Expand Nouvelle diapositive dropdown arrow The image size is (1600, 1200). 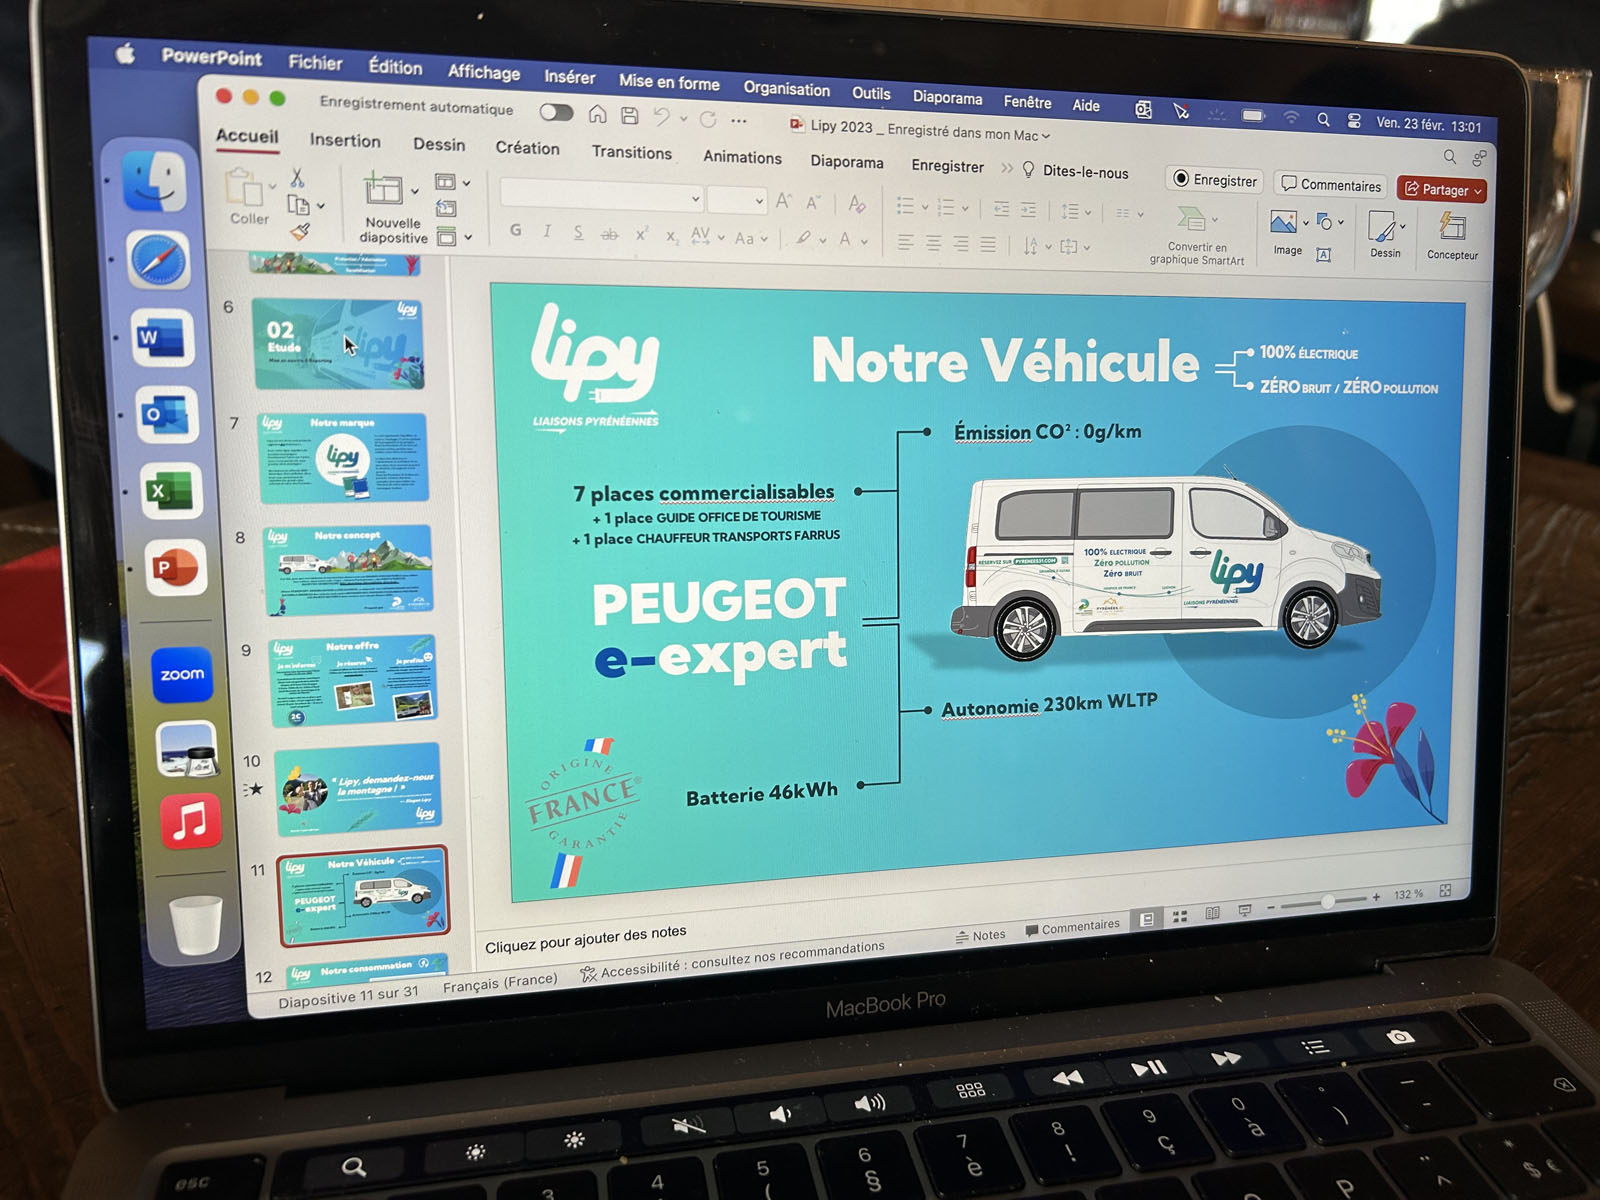click(x=415, y=190)
